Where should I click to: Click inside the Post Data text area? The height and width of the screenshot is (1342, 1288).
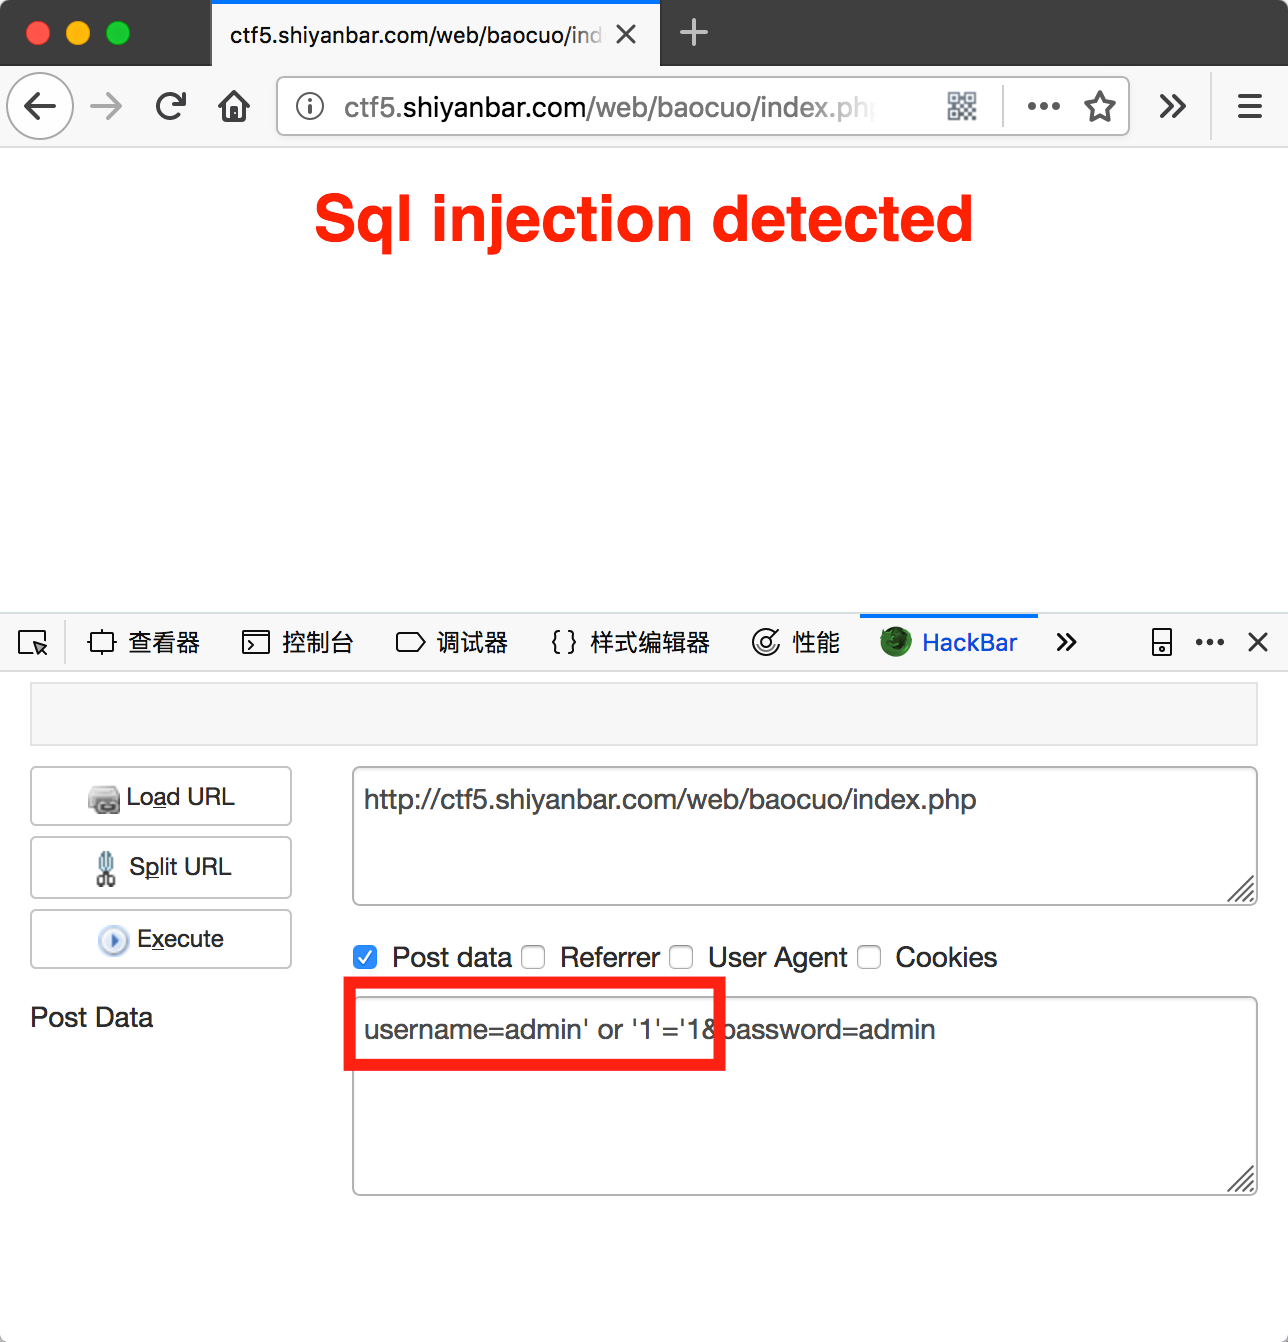point(805,1096)
